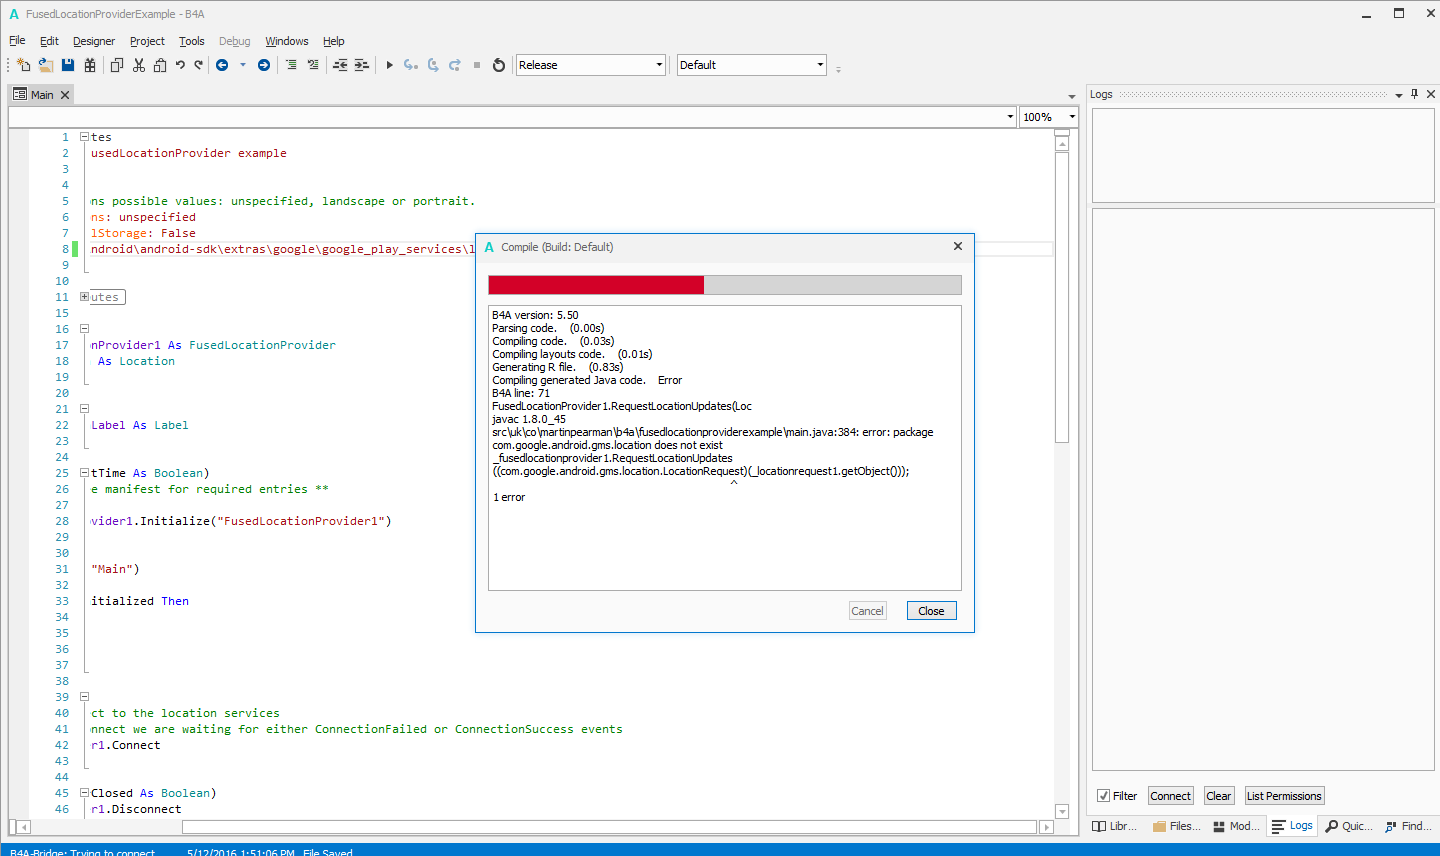Click the New file toolbar icon

point(24,65)
